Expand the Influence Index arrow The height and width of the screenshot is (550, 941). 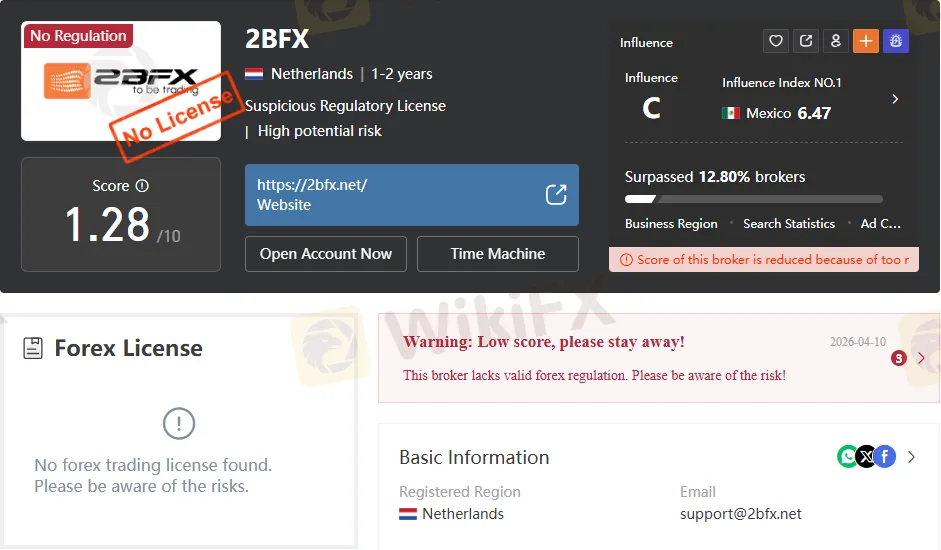click(895, 99)
